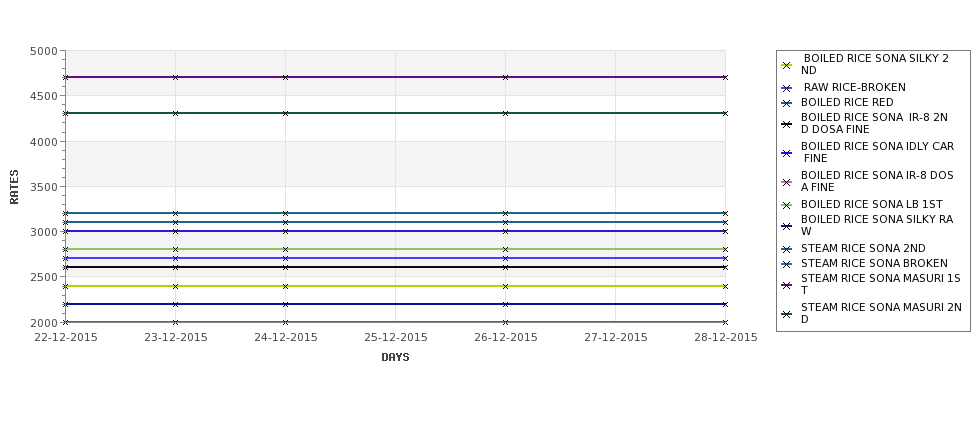The image size is (975, 429).
Task: Click the 2000 data point on 28-12-2015
Action: 725,322
